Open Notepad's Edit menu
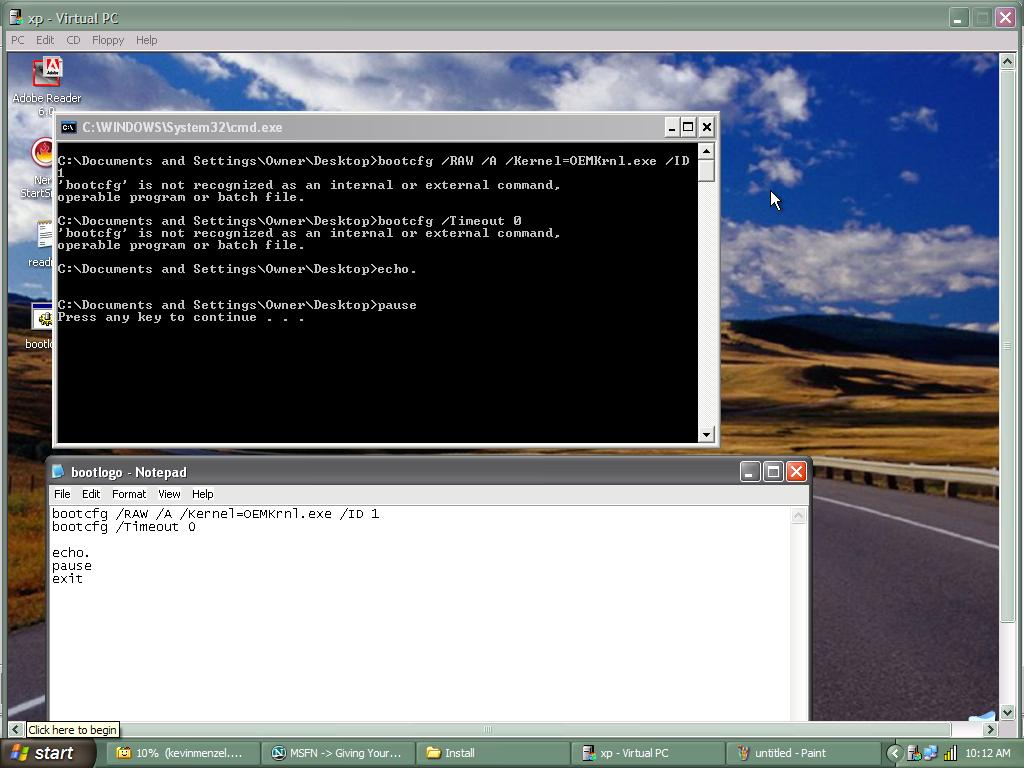This screenshot has width=1024, height=768. click(x=91, y=494)
